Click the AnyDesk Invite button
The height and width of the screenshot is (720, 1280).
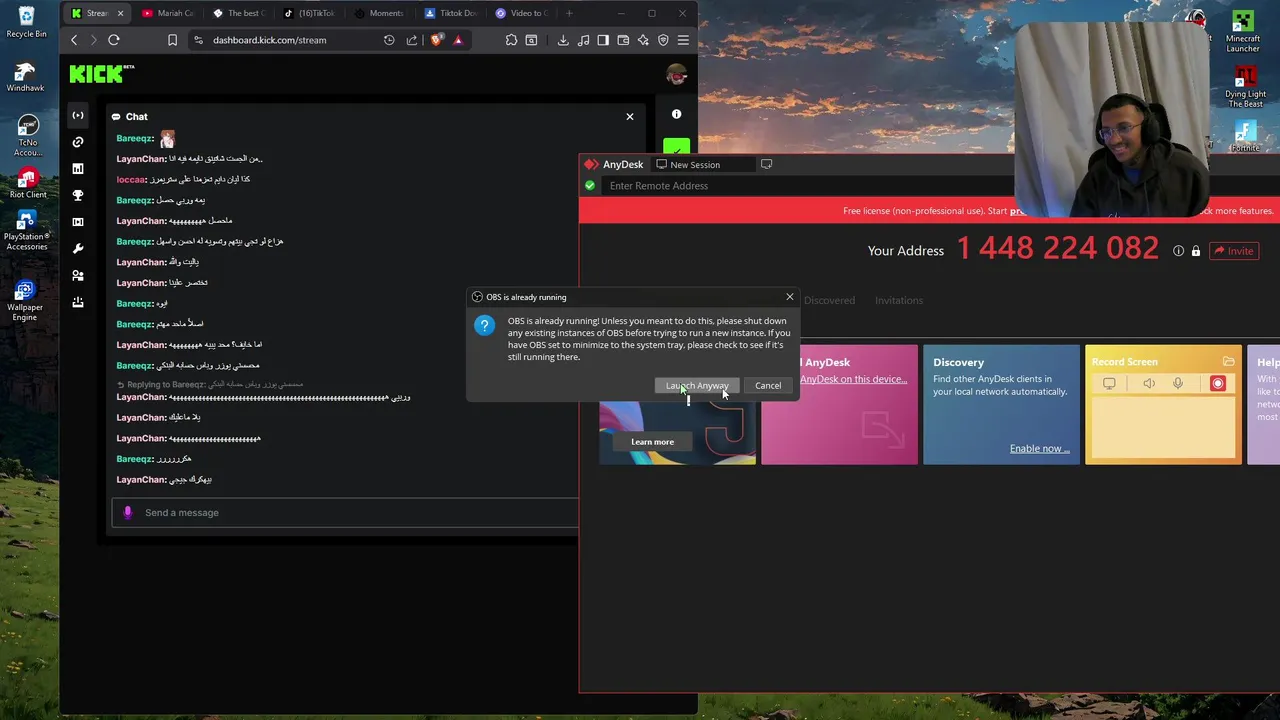pos(1233,251)
